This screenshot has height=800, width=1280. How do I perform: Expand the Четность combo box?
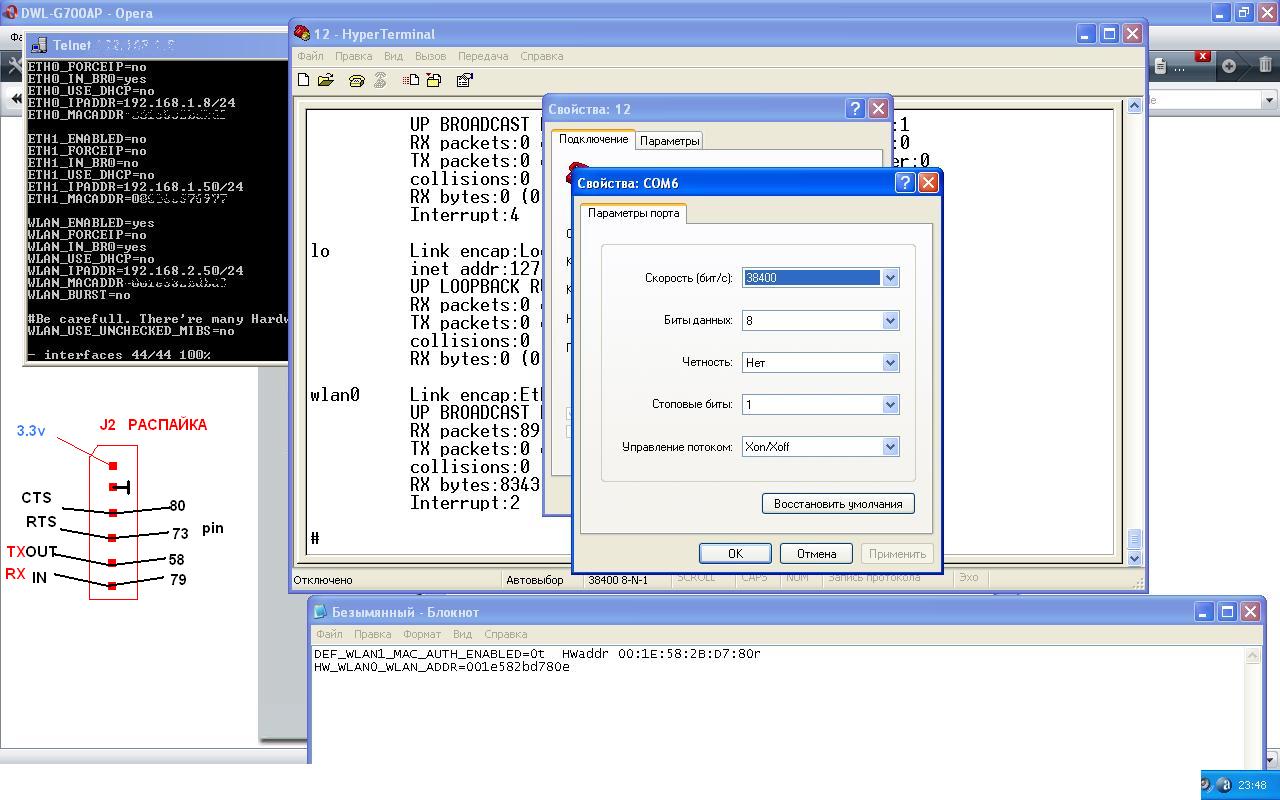pyautogui.click(x=890, y=362)
